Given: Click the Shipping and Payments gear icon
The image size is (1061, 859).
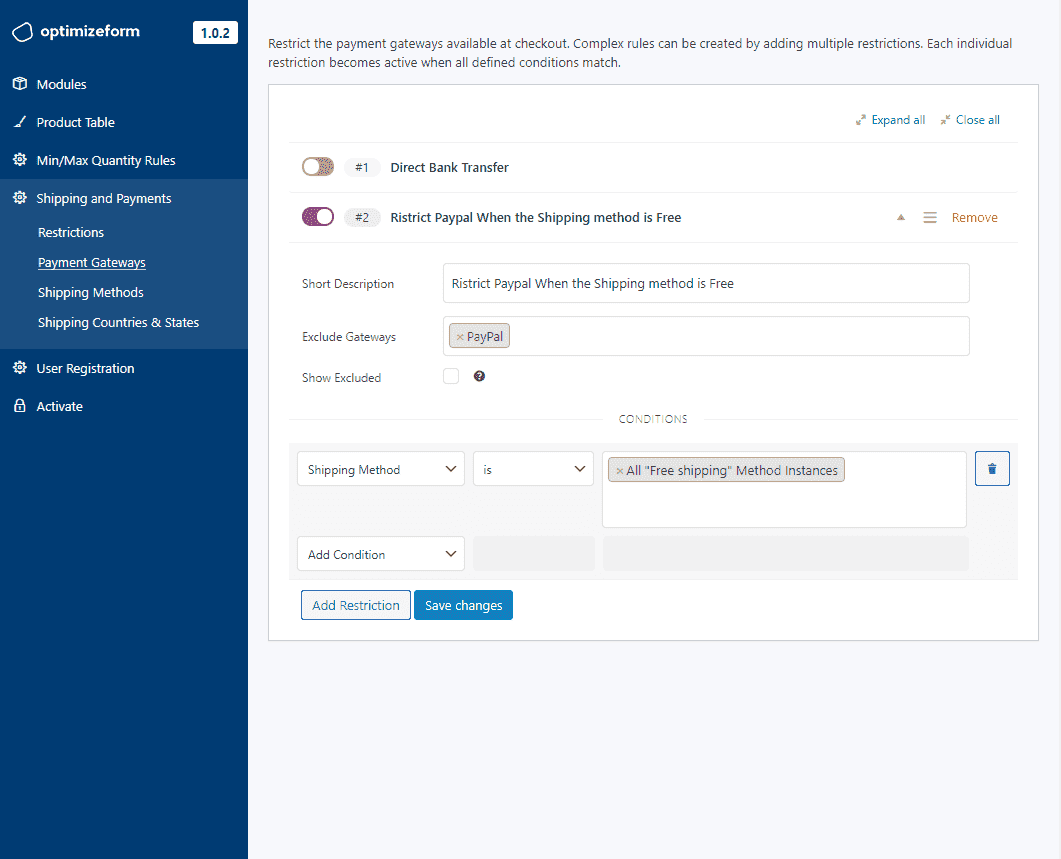Looking at the screenshot, I should 20,198.
